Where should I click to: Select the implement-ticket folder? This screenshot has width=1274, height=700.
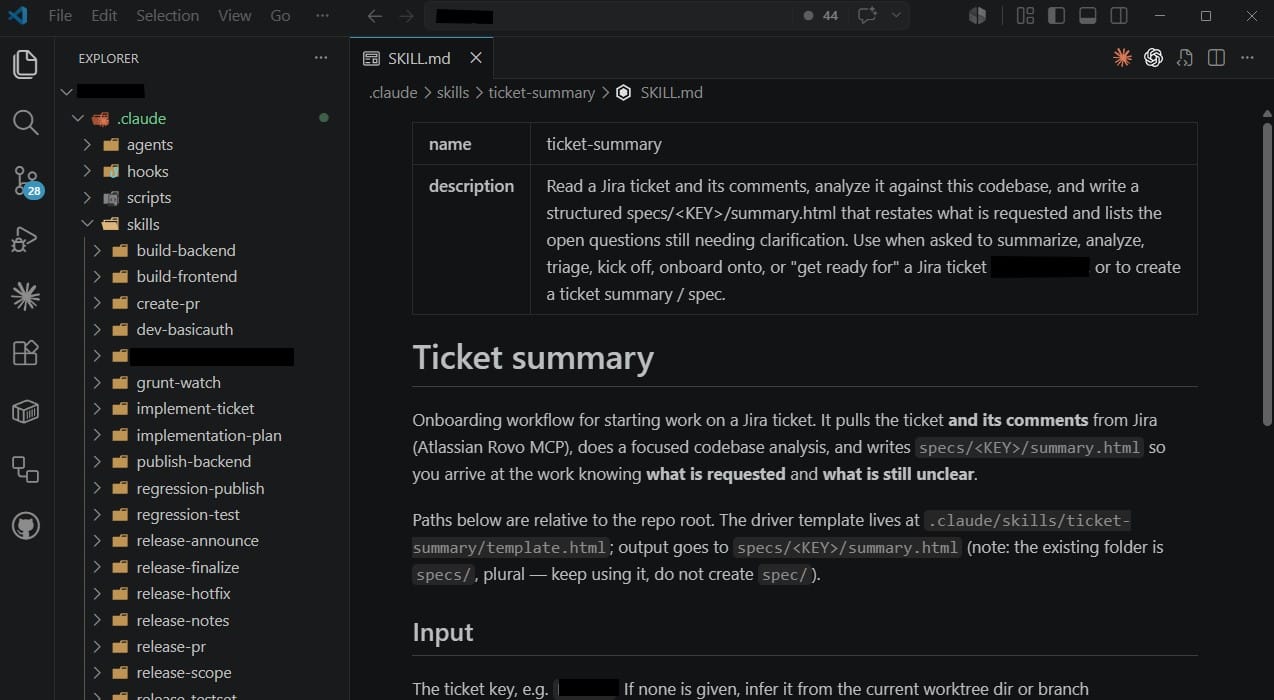[x=195, y=408]
